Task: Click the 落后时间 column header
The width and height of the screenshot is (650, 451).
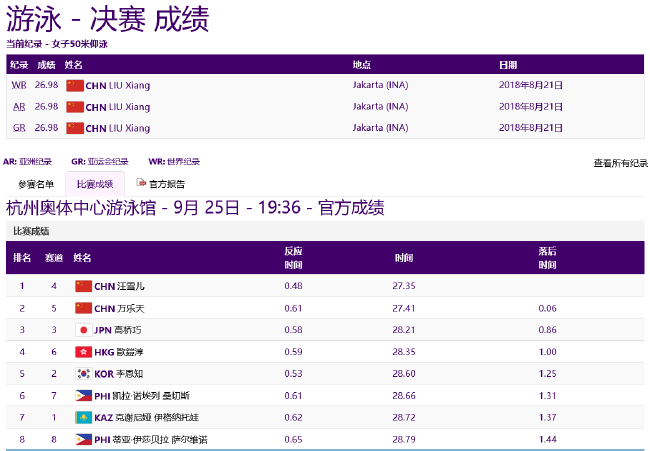Action: click(x=547, y=258)
